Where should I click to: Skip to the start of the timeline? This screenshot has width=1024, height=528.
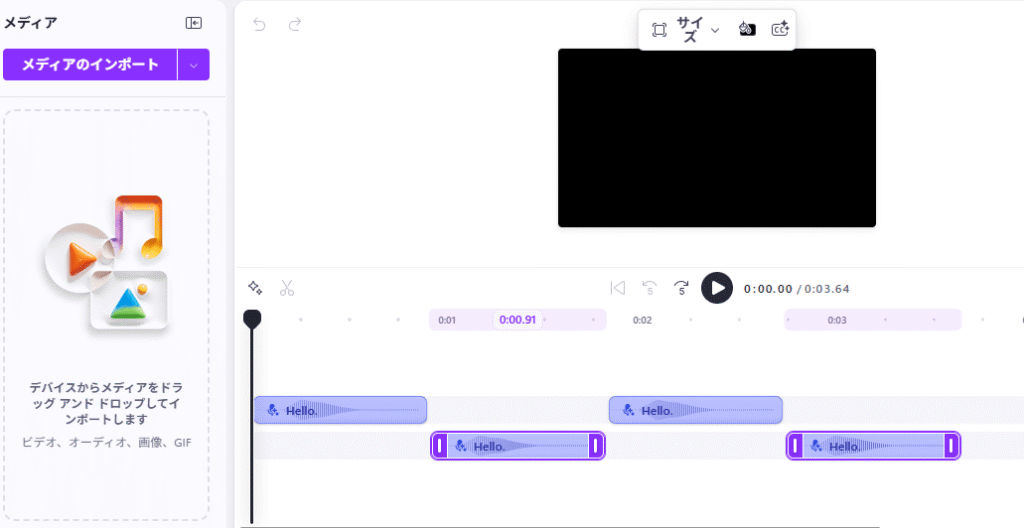(617, 288)
